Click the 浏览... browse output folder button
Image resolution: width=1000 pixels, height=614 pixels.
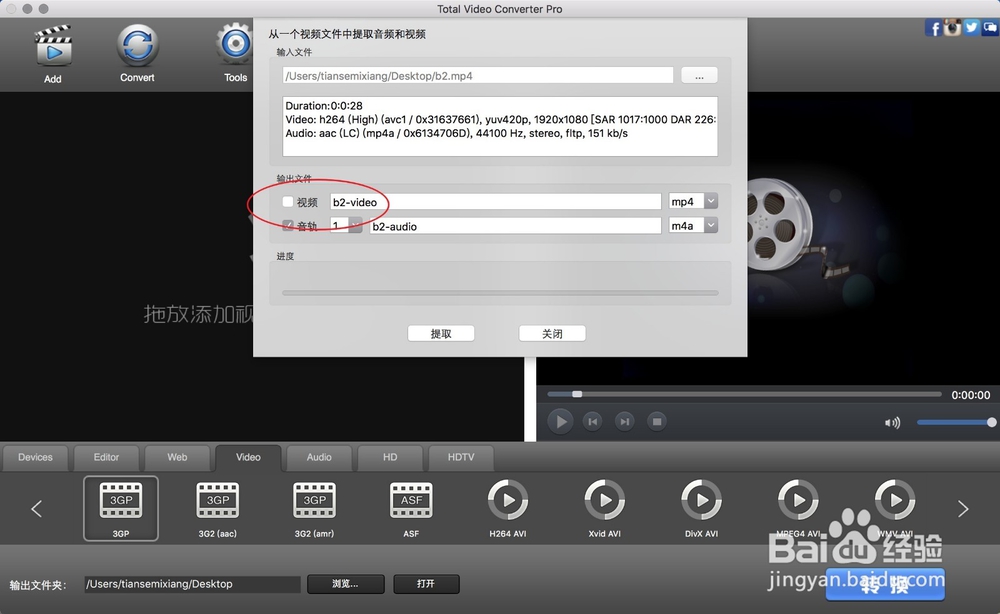(346, 583)
